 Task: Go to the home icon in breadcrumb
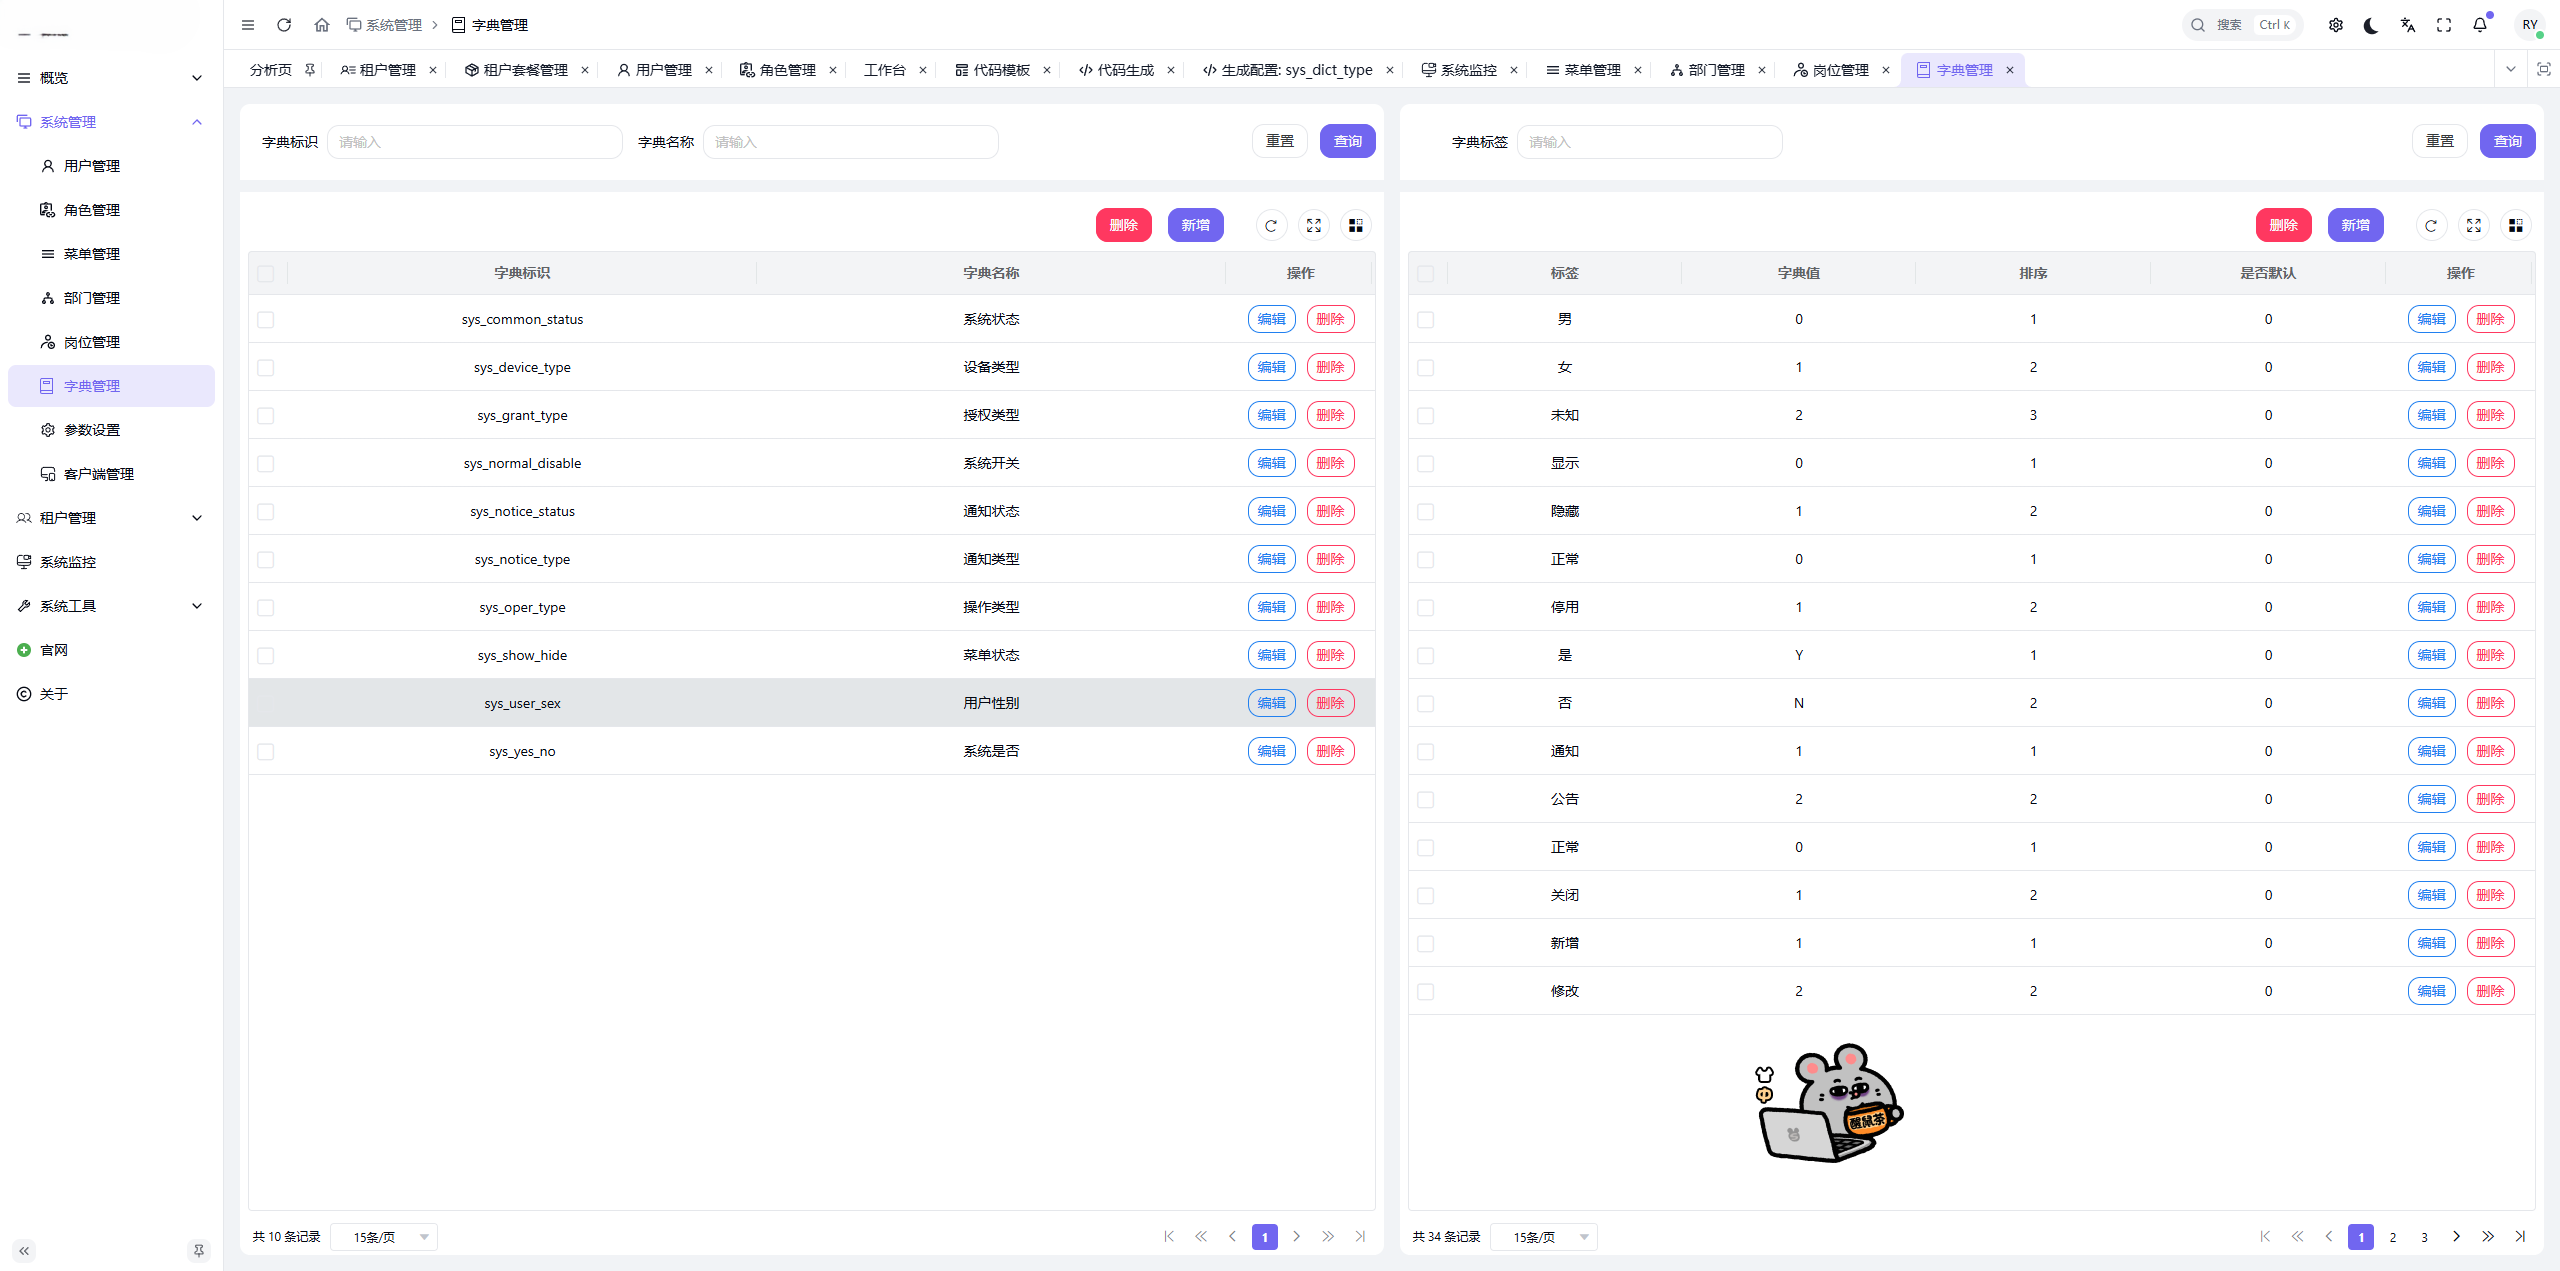tap(321, 25)
